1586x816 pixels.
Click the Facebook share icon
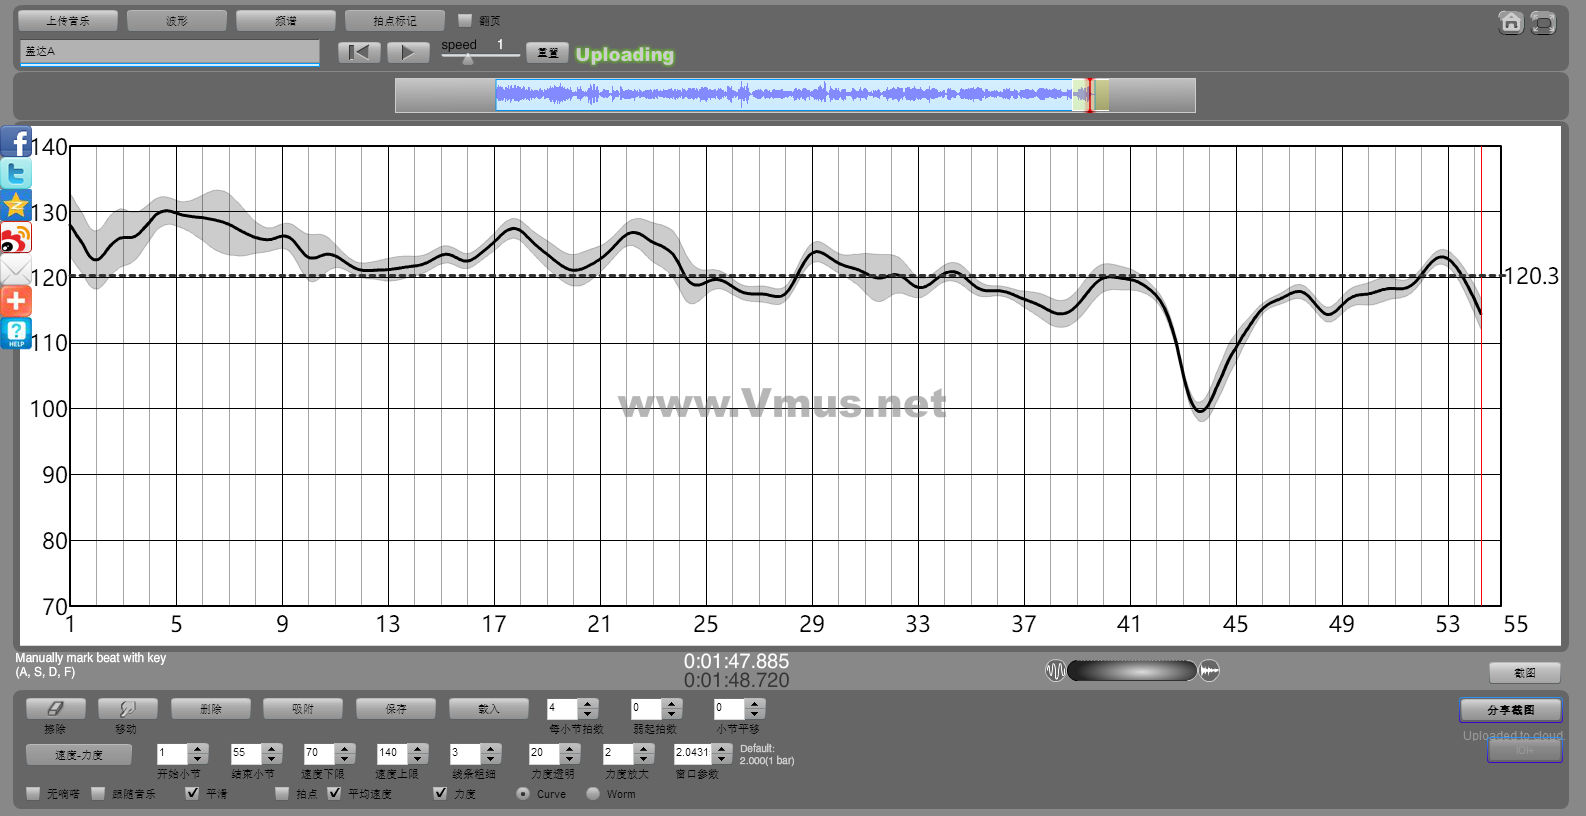point(16,142)
